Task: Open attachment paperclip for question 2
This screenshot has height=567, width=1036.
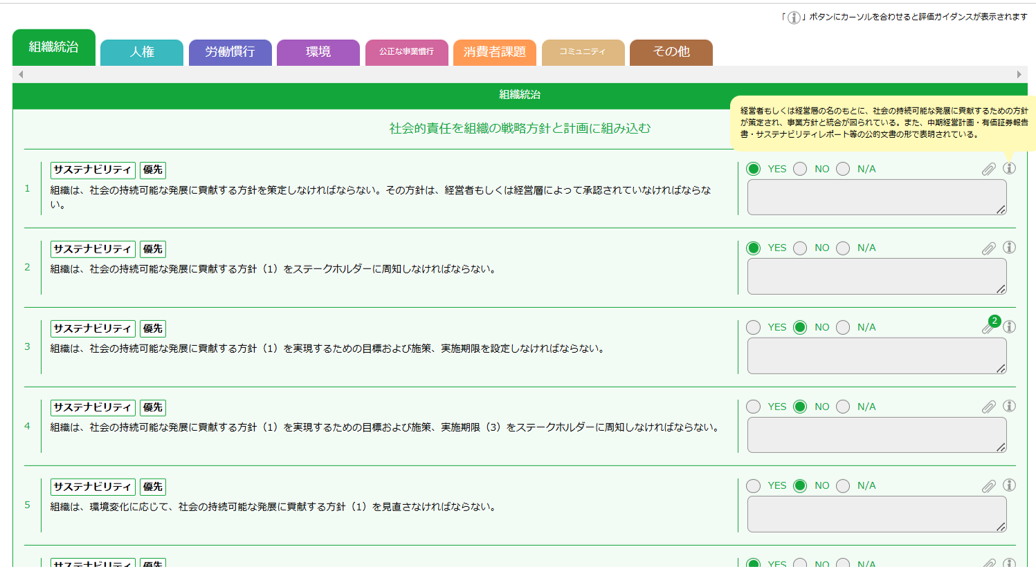Action: [988, 248]
